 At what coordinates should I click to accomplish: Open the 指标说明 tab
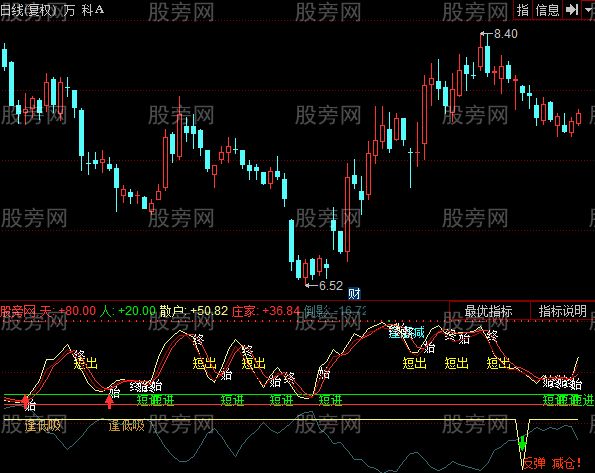563,311
